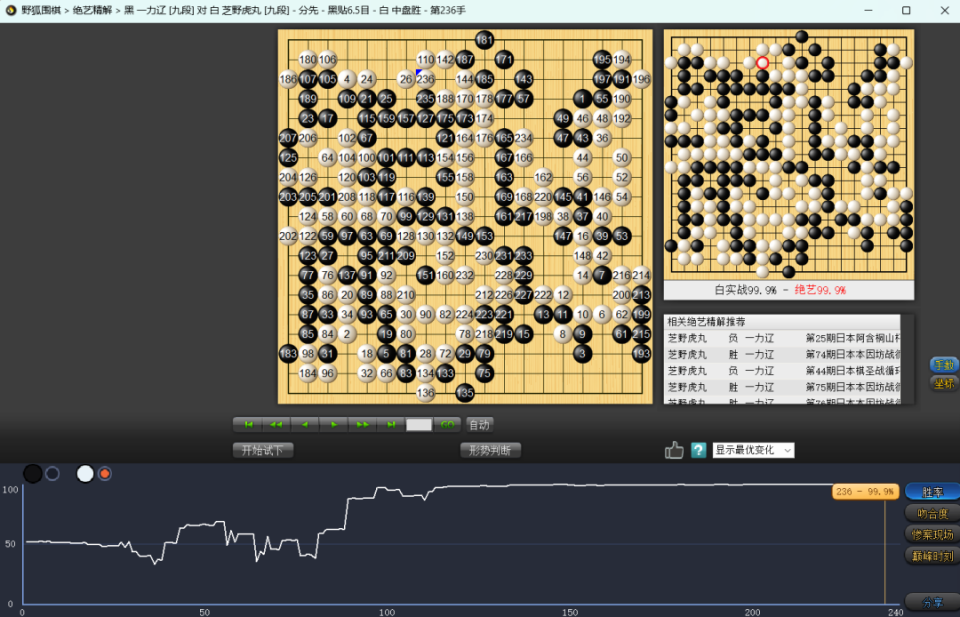The height and width of the screenshot is (617, 960).
Task: Open the 显示最优变化 dropdown
Action: [x=753, y=451]
